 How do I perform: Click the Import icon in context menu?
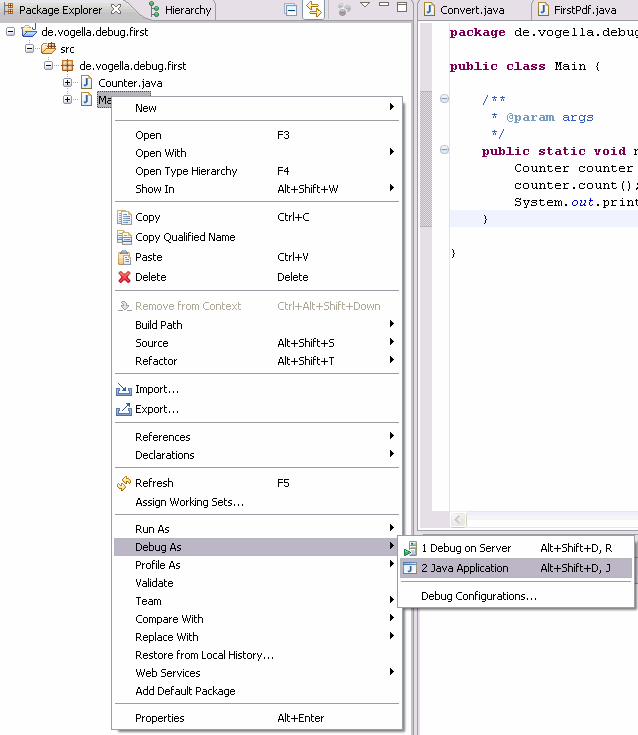coord(124,389)
